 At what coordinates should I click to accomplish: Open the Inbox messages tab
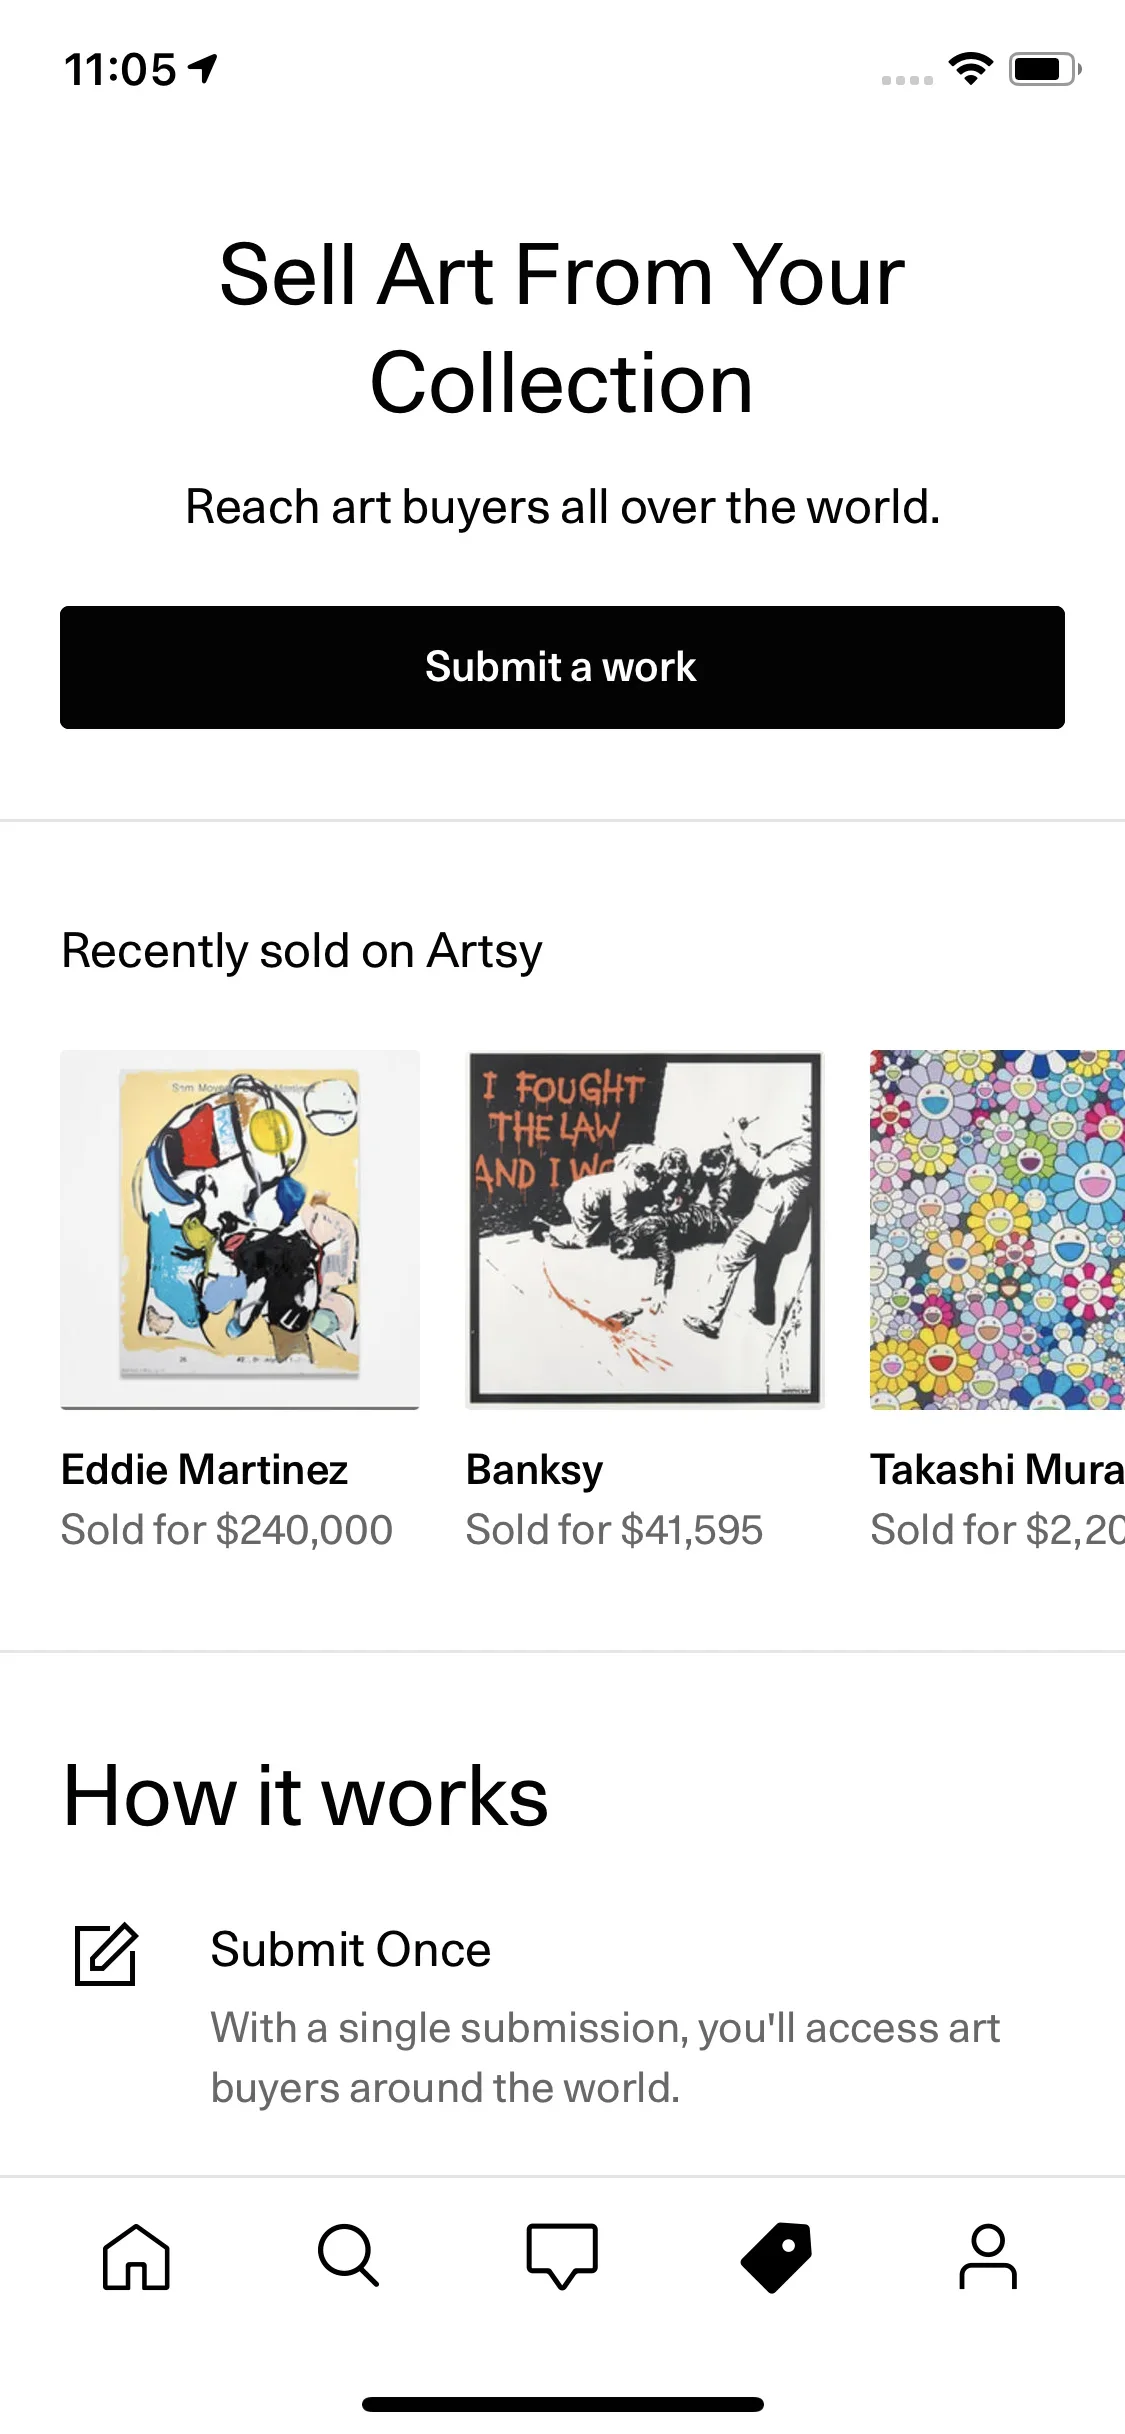pos(562,2256)
